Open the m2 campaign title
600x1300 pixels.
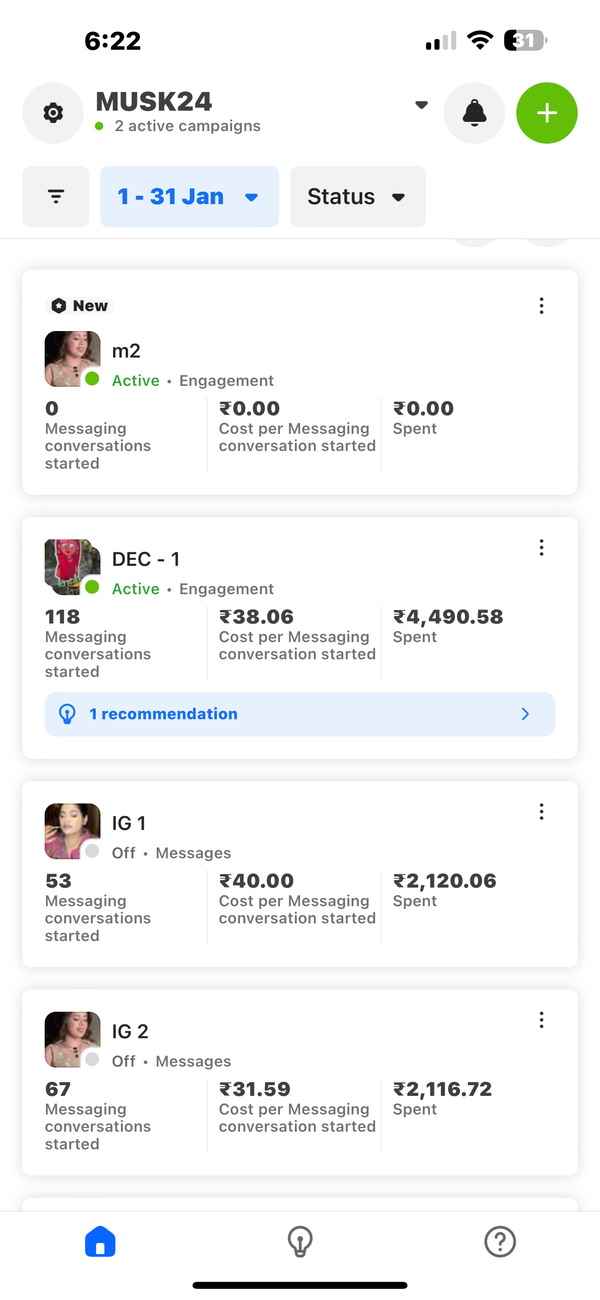tap(125, 350)
